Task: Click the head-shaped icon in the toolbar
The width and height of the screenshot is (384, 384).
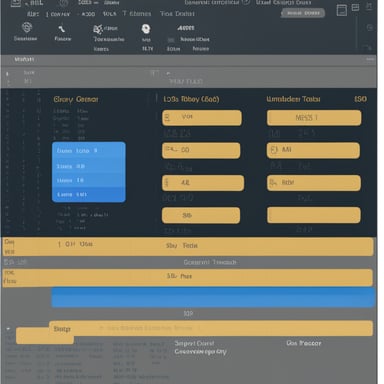Action: [x=146, y=29]
